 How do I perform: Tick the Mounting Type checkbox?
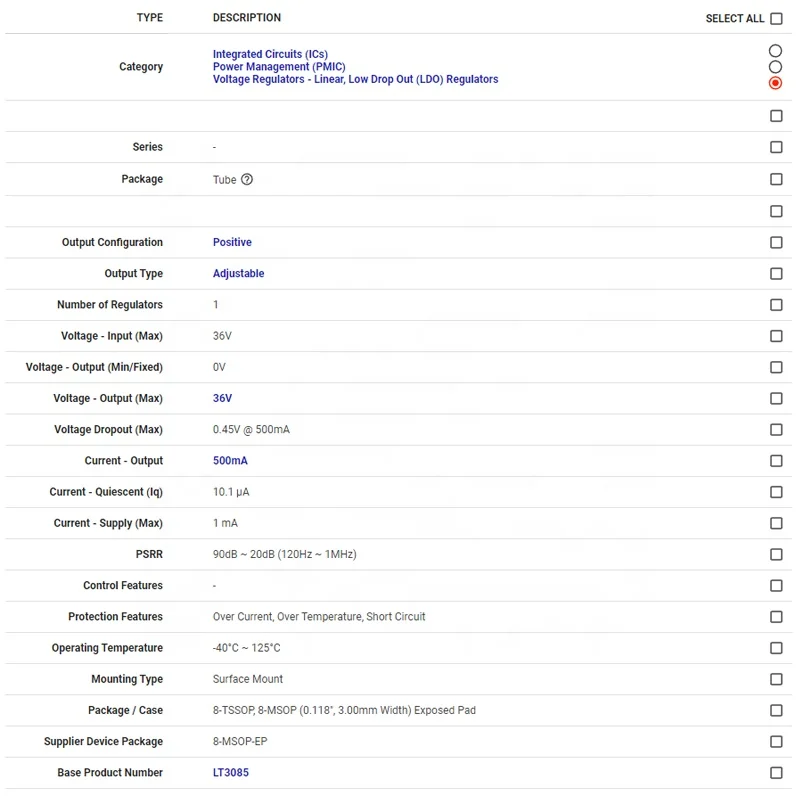click(x=776, y=680)
